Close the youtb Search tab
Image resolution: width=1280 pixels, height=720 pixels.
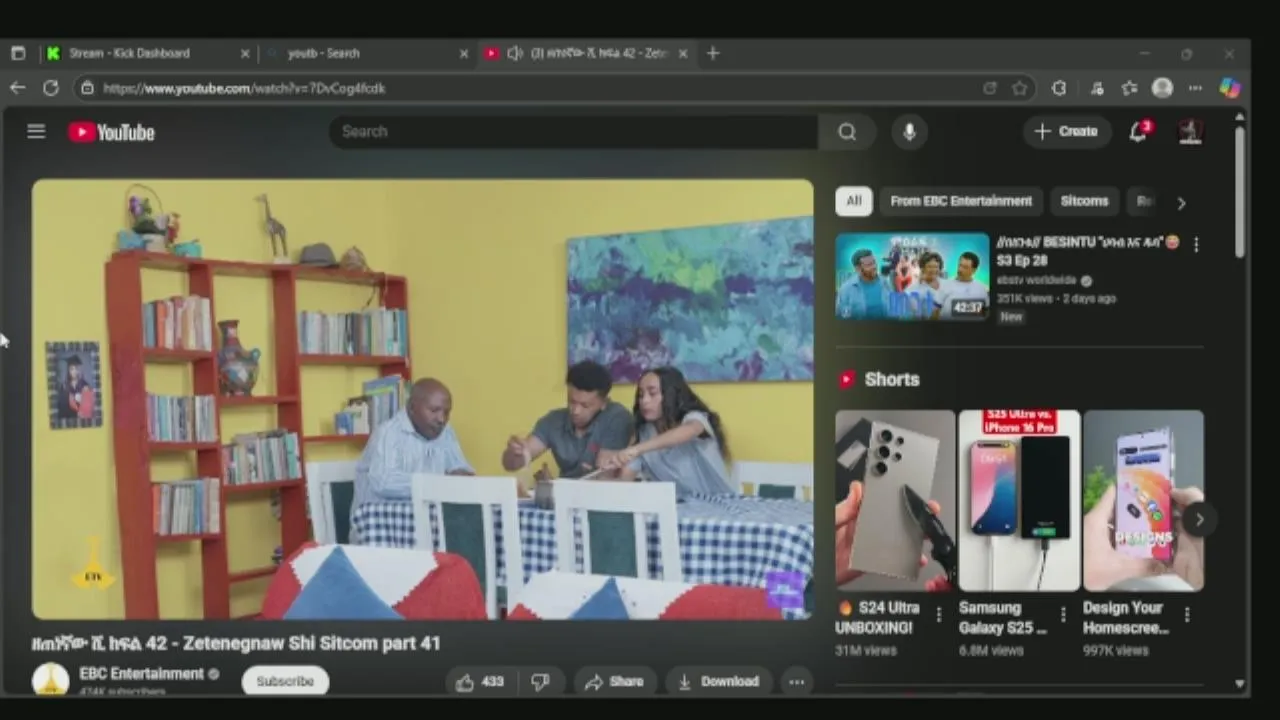coord(463,53)
